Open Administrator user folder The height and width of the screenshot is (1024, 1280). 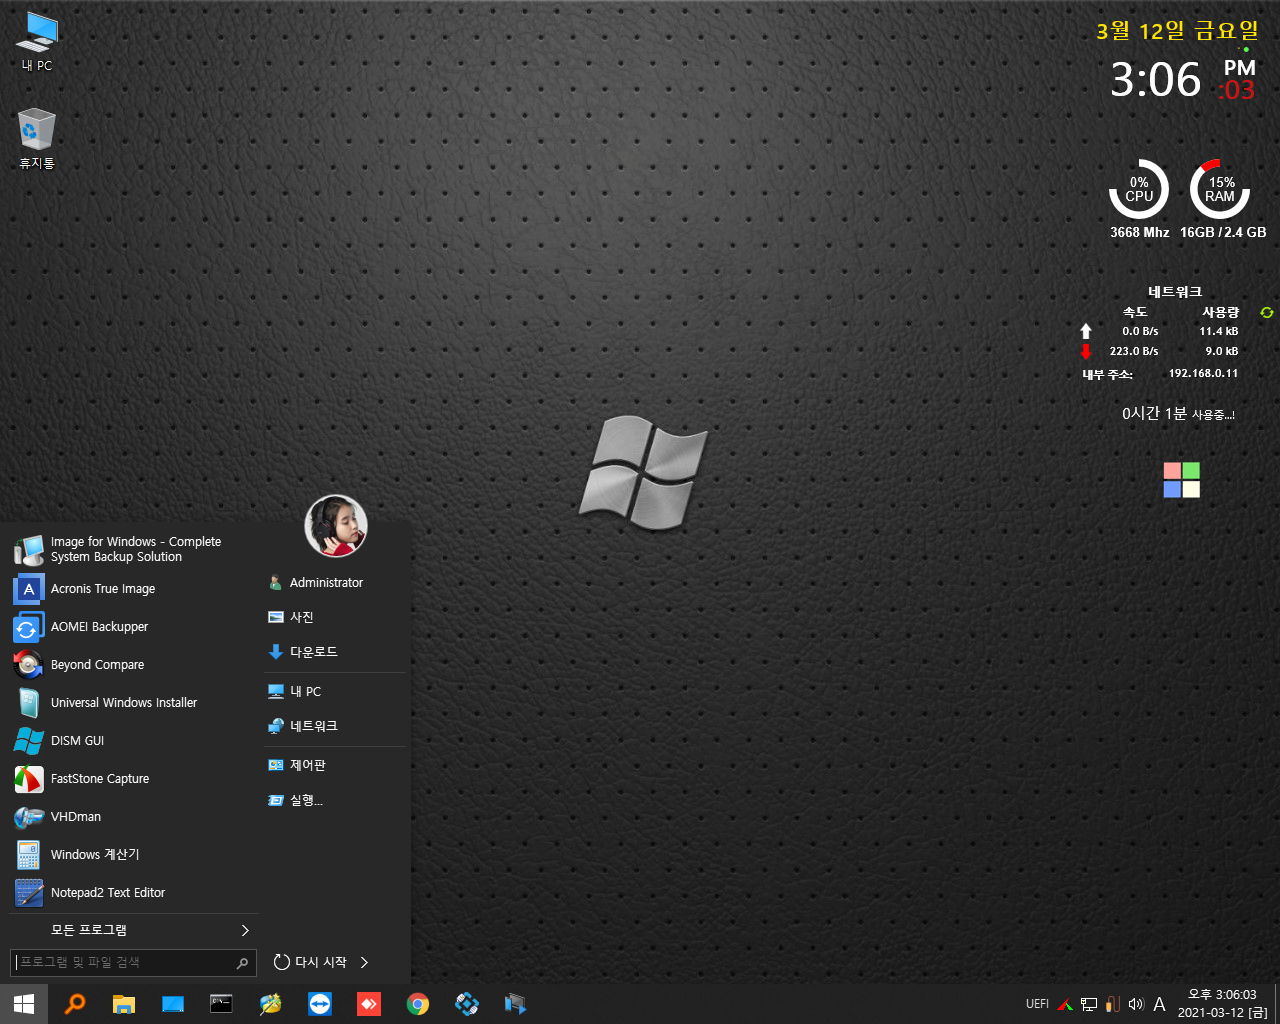coord(335,583)
